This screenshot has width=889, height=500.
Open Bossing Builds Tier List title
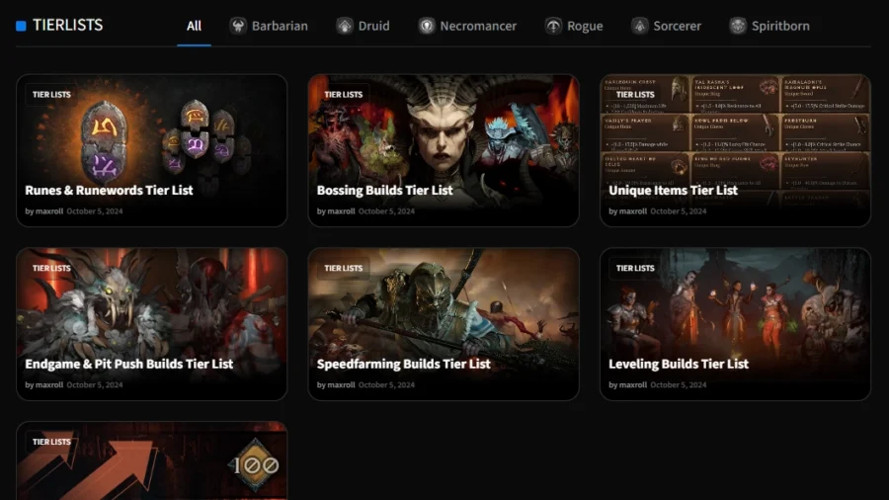tap(384, 190)
